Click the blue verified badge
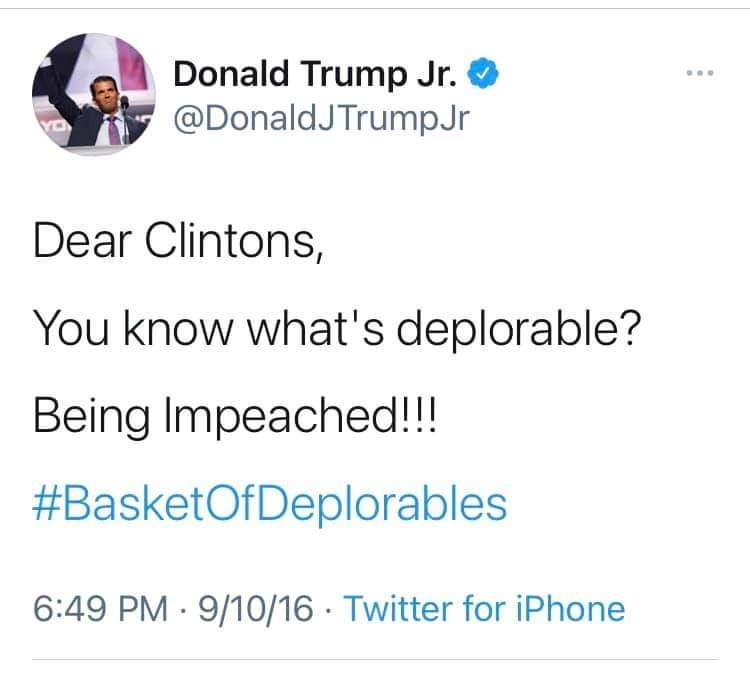 click(483, 73)
